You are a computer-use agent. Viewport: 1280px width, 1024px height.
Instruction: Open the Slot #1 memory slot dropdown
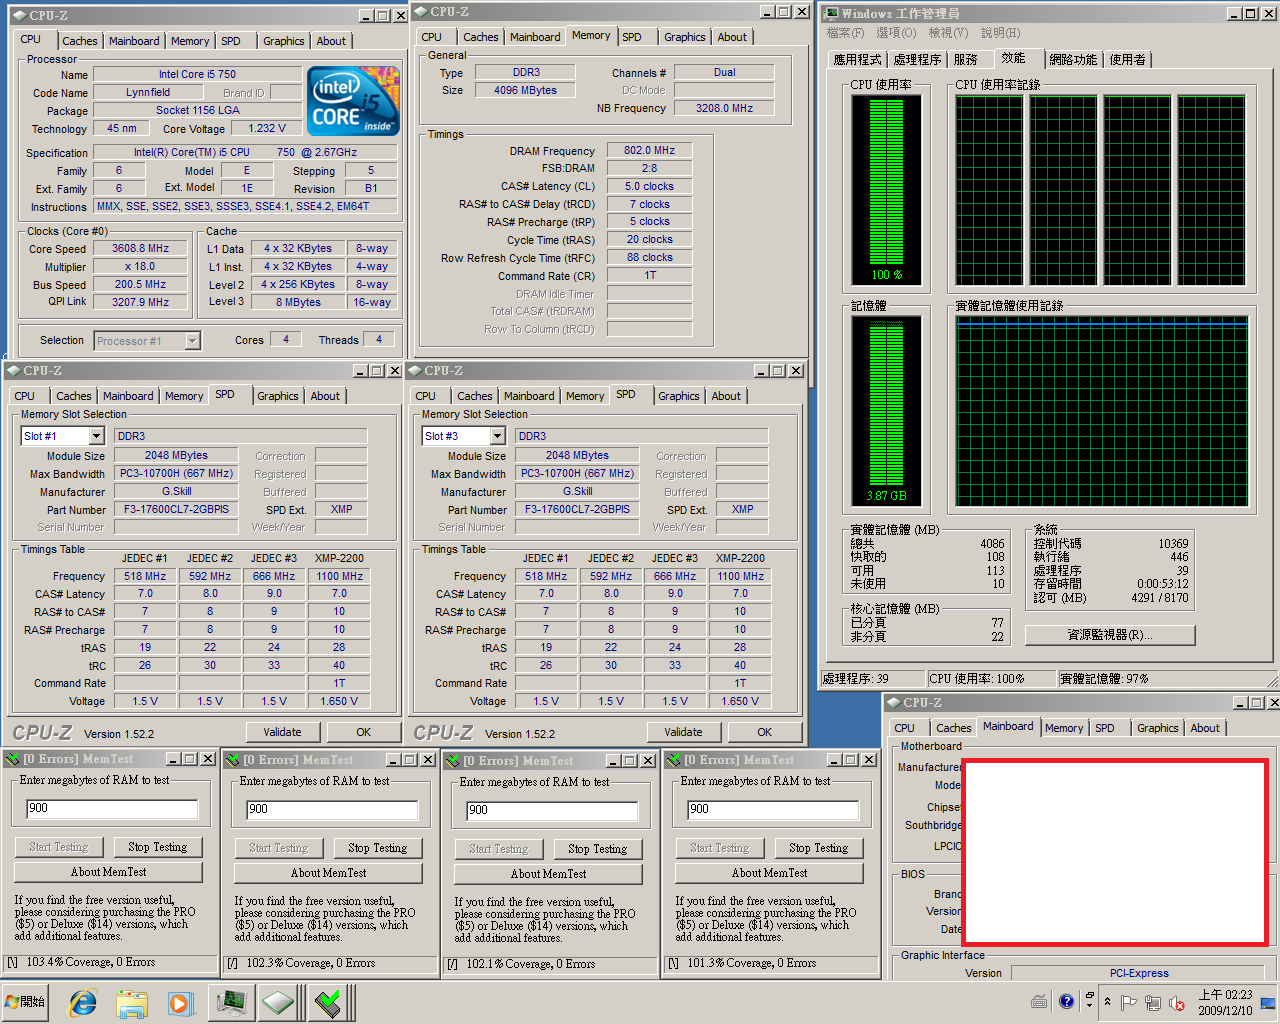point(96,436)
